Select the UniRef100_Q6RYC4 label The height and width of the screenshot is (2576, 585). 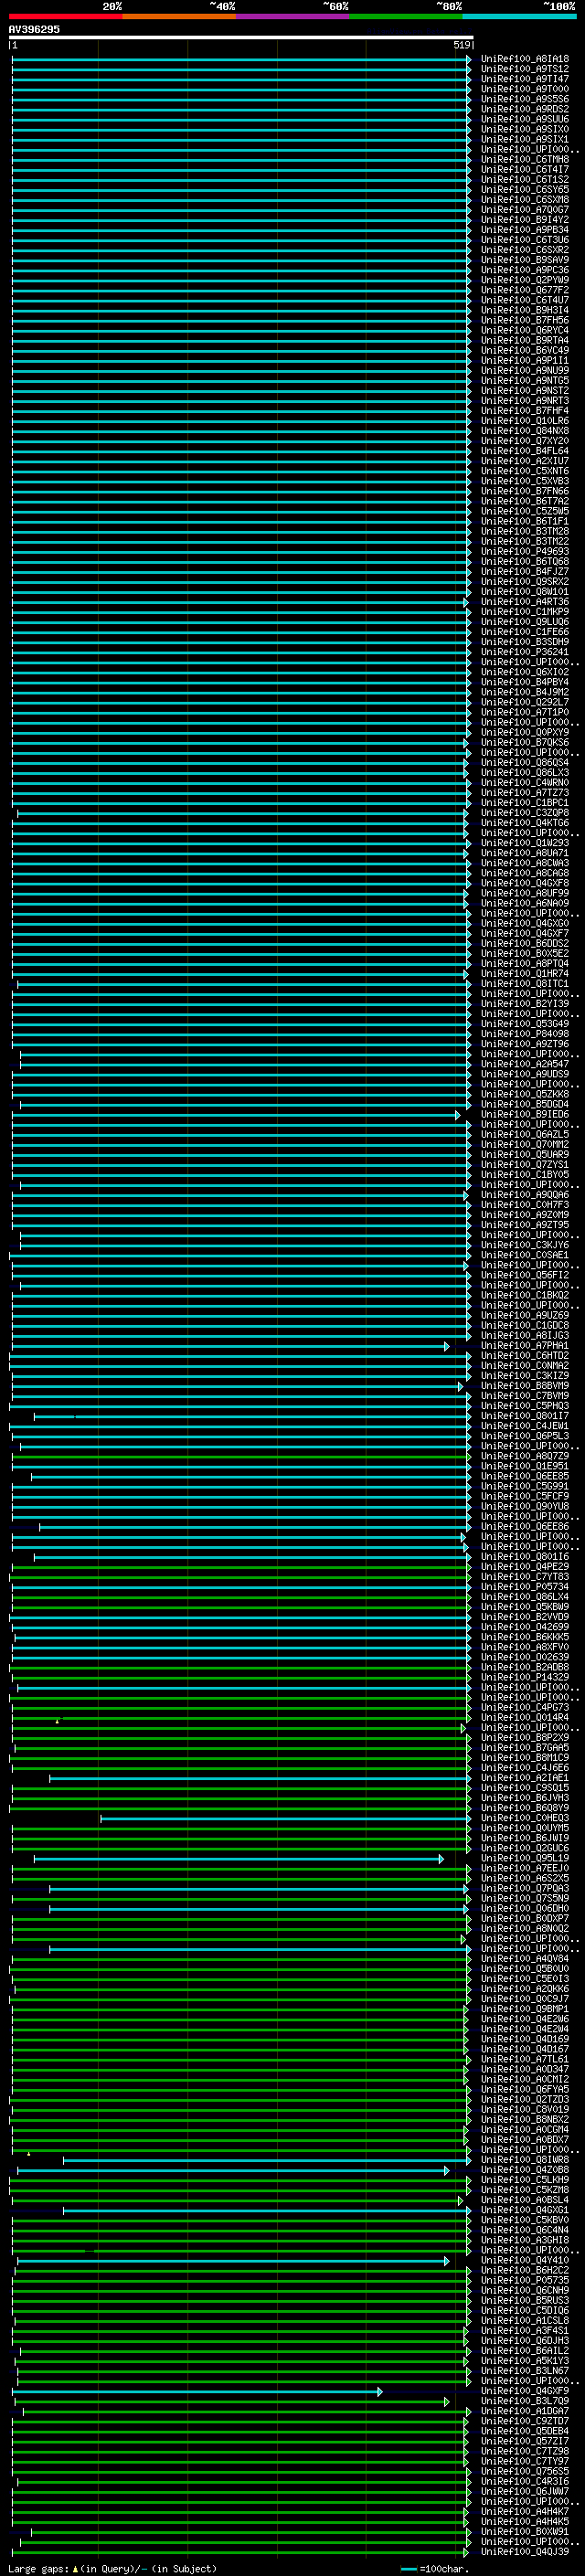pos(524,330)
